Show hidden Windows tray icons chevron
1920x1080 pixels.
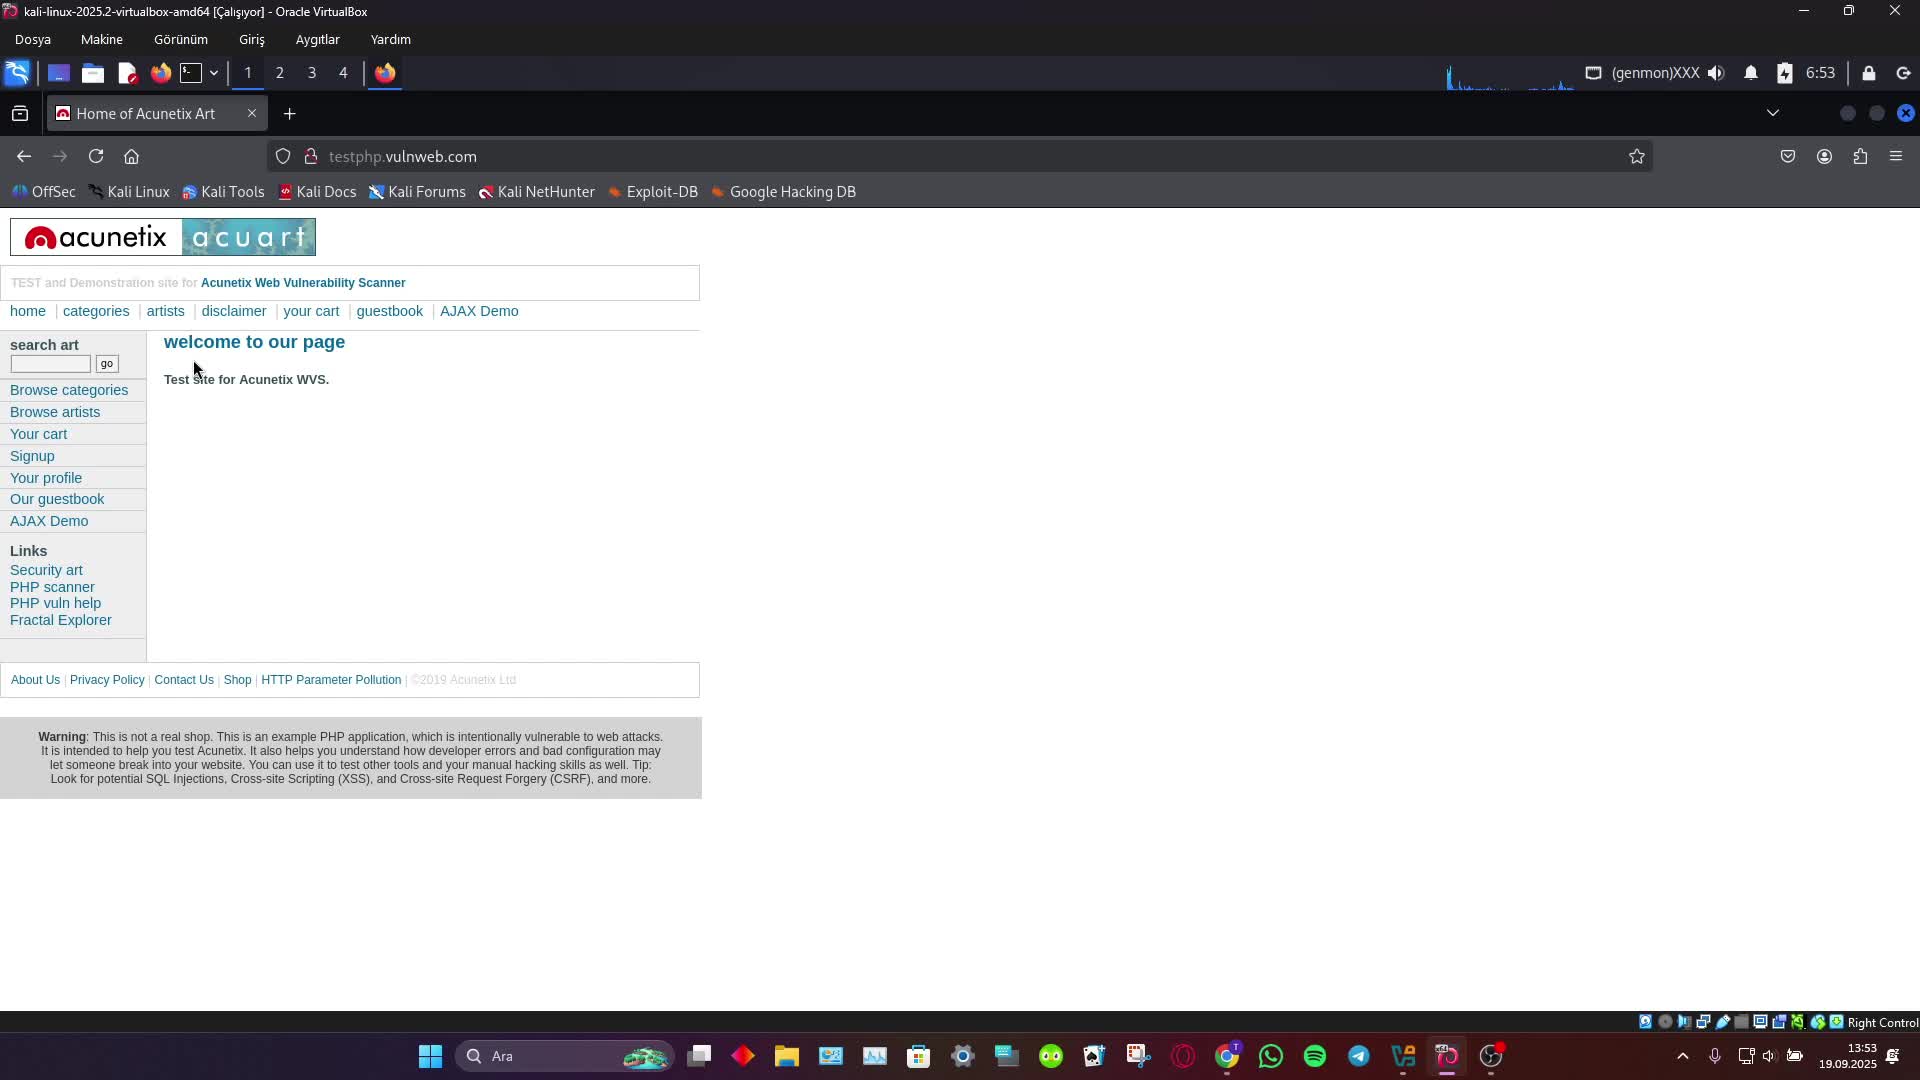(x=1682, y=1056)
